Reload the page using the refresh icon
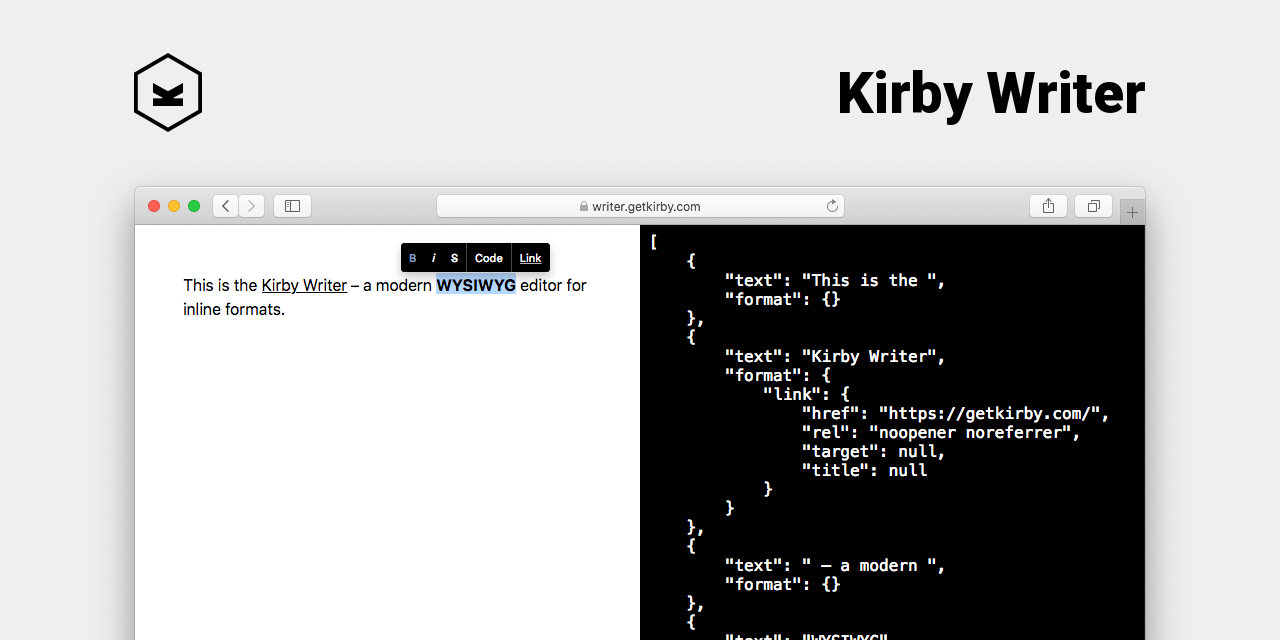This screenshot has height=640, width=1280. coord(832,205)
